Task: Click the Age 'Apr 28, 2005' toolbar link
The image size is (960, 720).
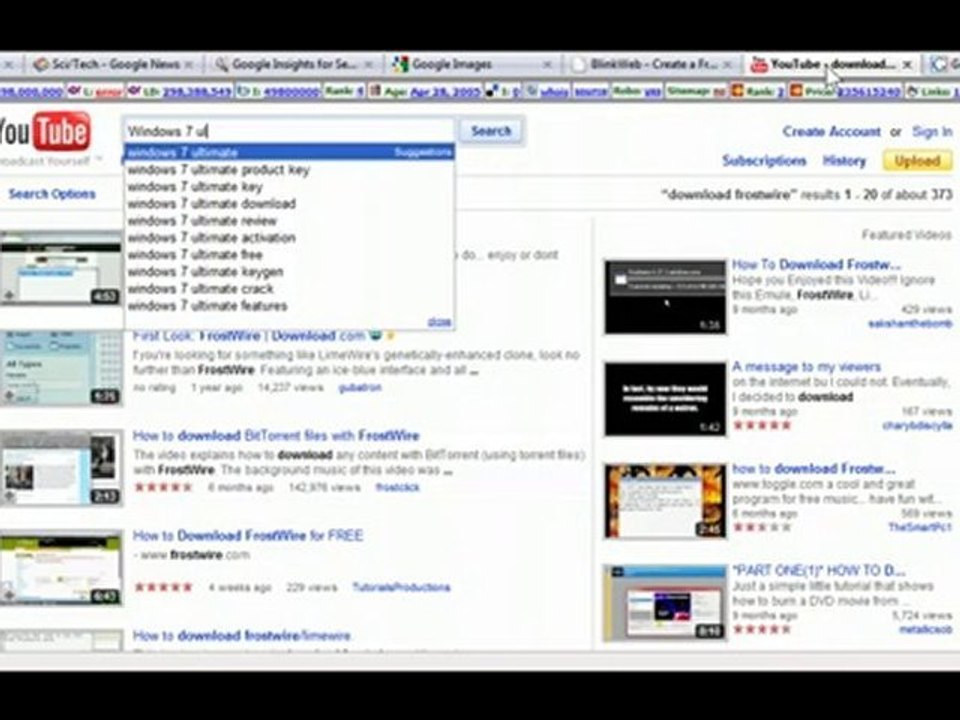Action: 445,91
